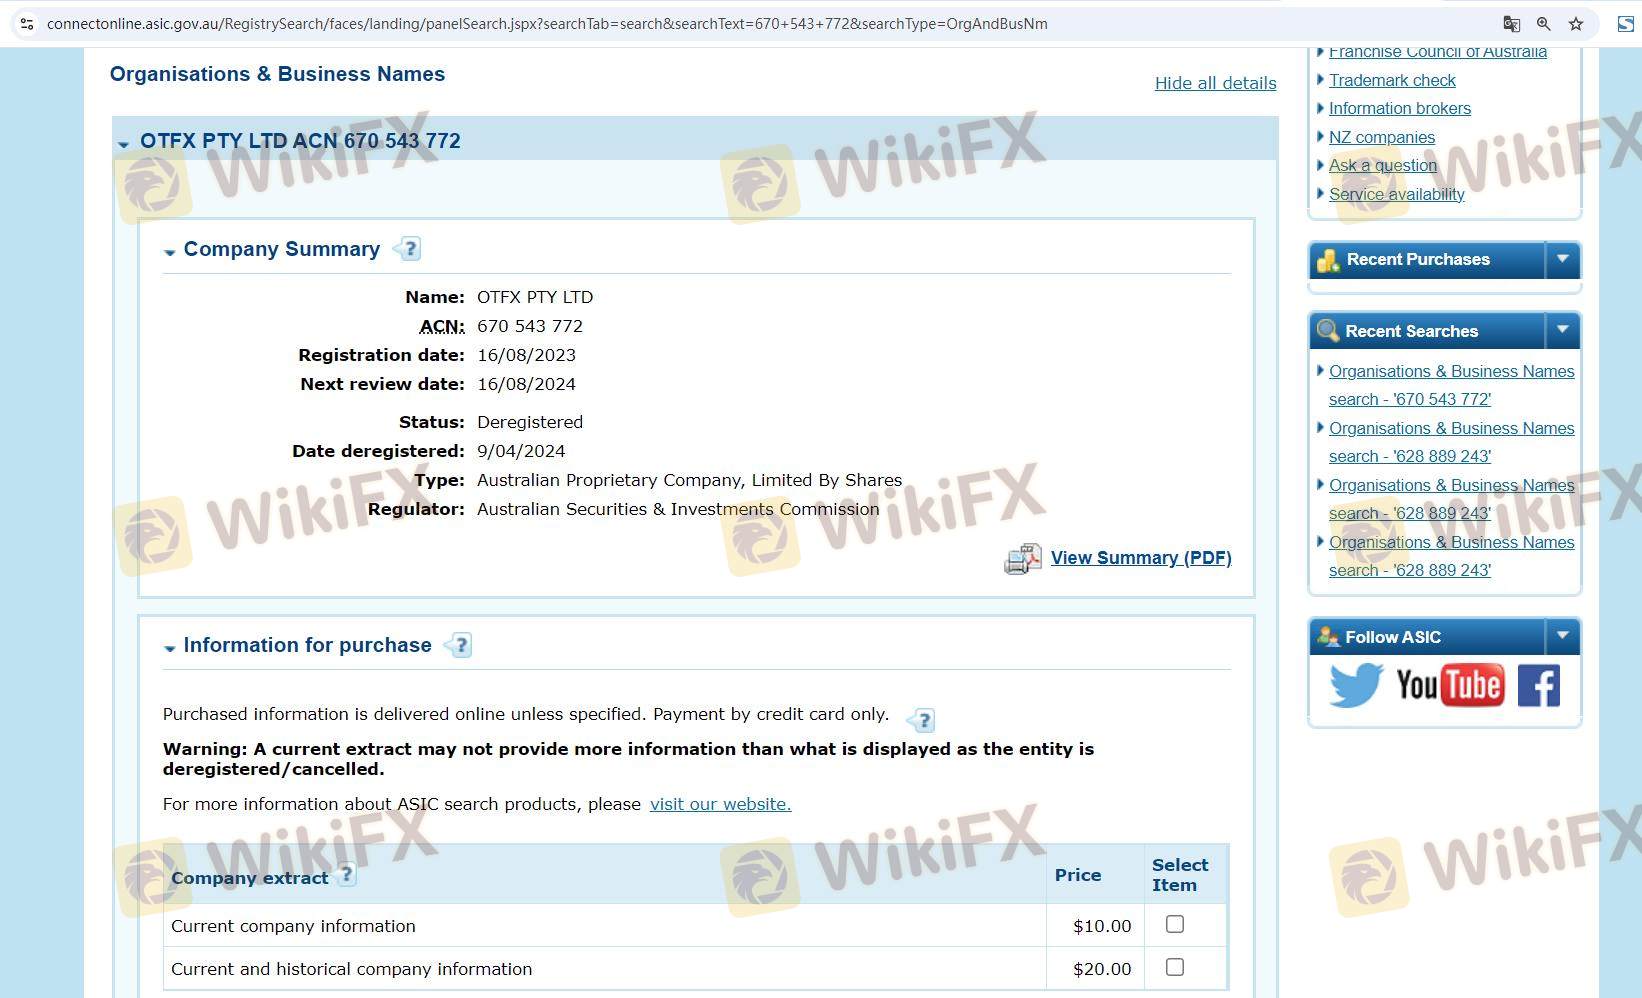Collapse the OTFX PTY LTD result panel
The width and height of the screenshot is (1642, 998).
[124, 144]
